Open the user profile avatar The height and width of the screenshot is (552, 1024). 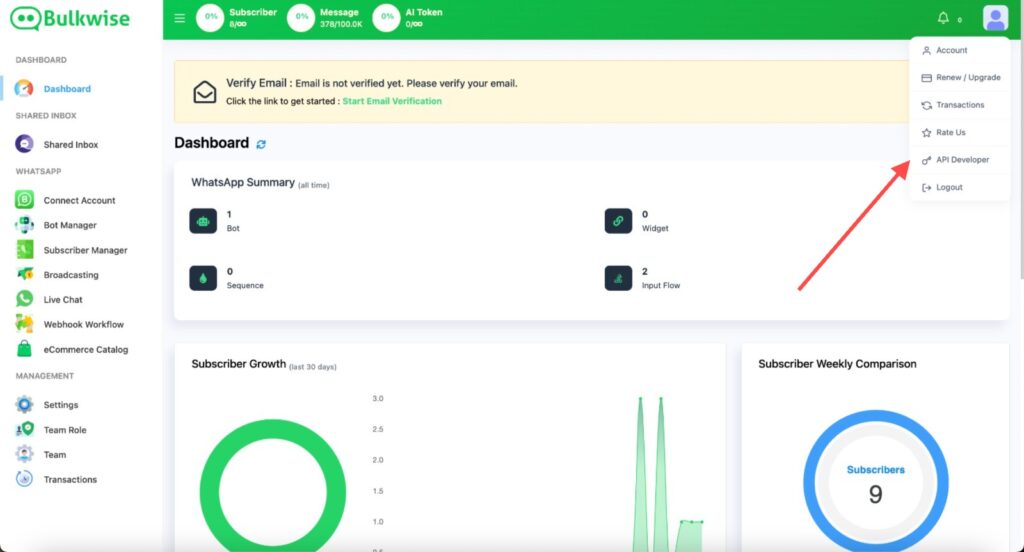coord(995,18)
